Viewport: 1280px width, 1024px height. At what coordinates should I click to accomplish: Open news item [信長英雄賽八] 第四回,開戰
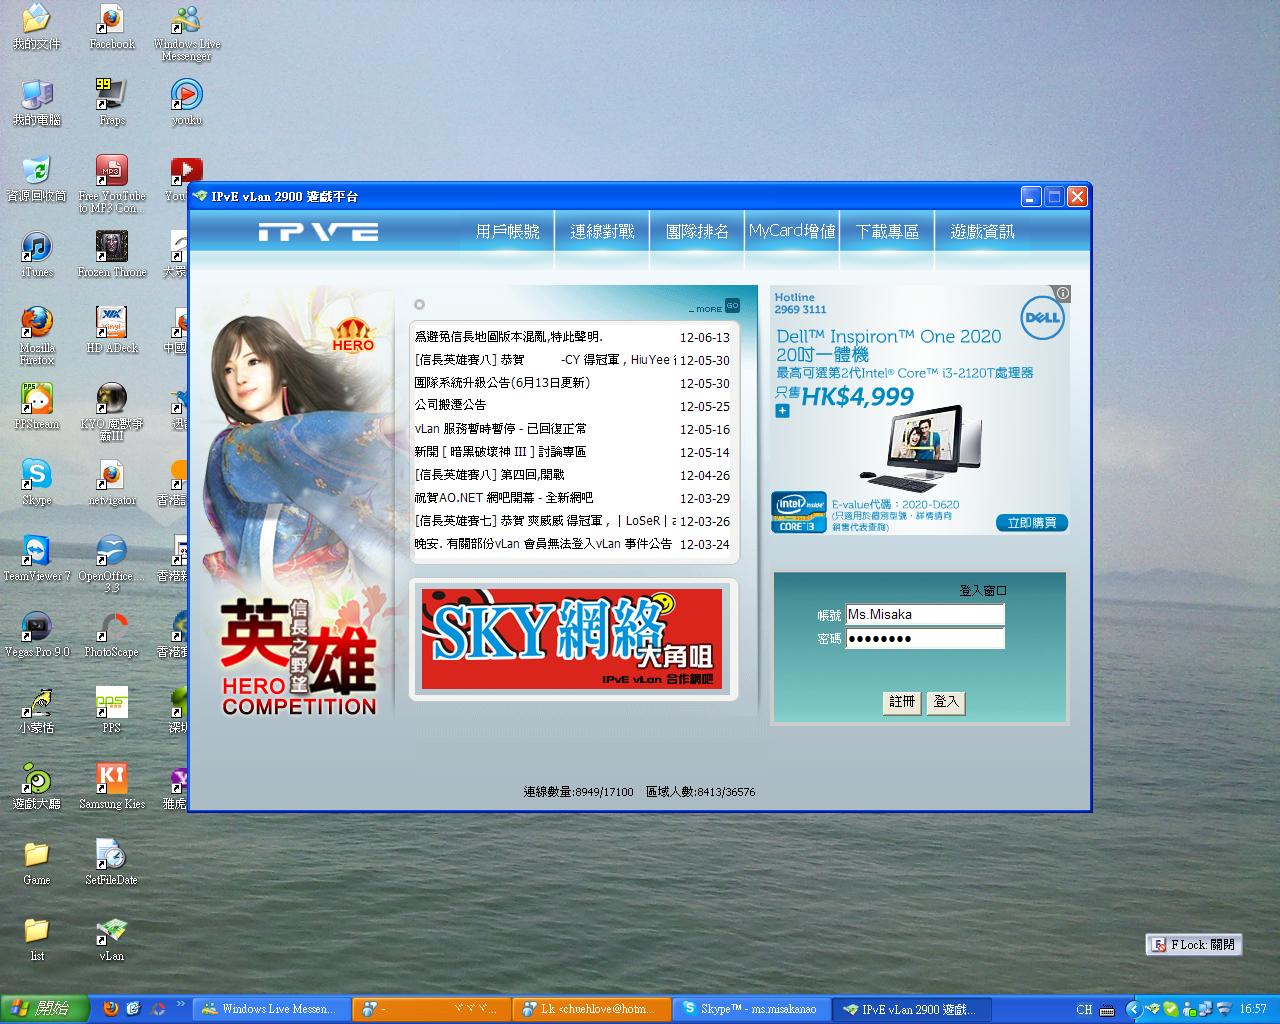(489, 475)
